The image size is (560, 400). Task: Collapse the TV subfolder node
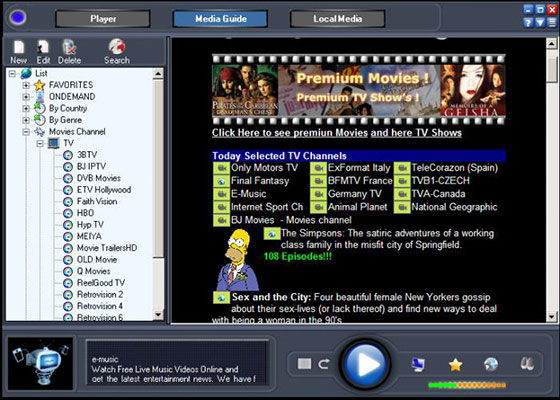pos(40,144)
